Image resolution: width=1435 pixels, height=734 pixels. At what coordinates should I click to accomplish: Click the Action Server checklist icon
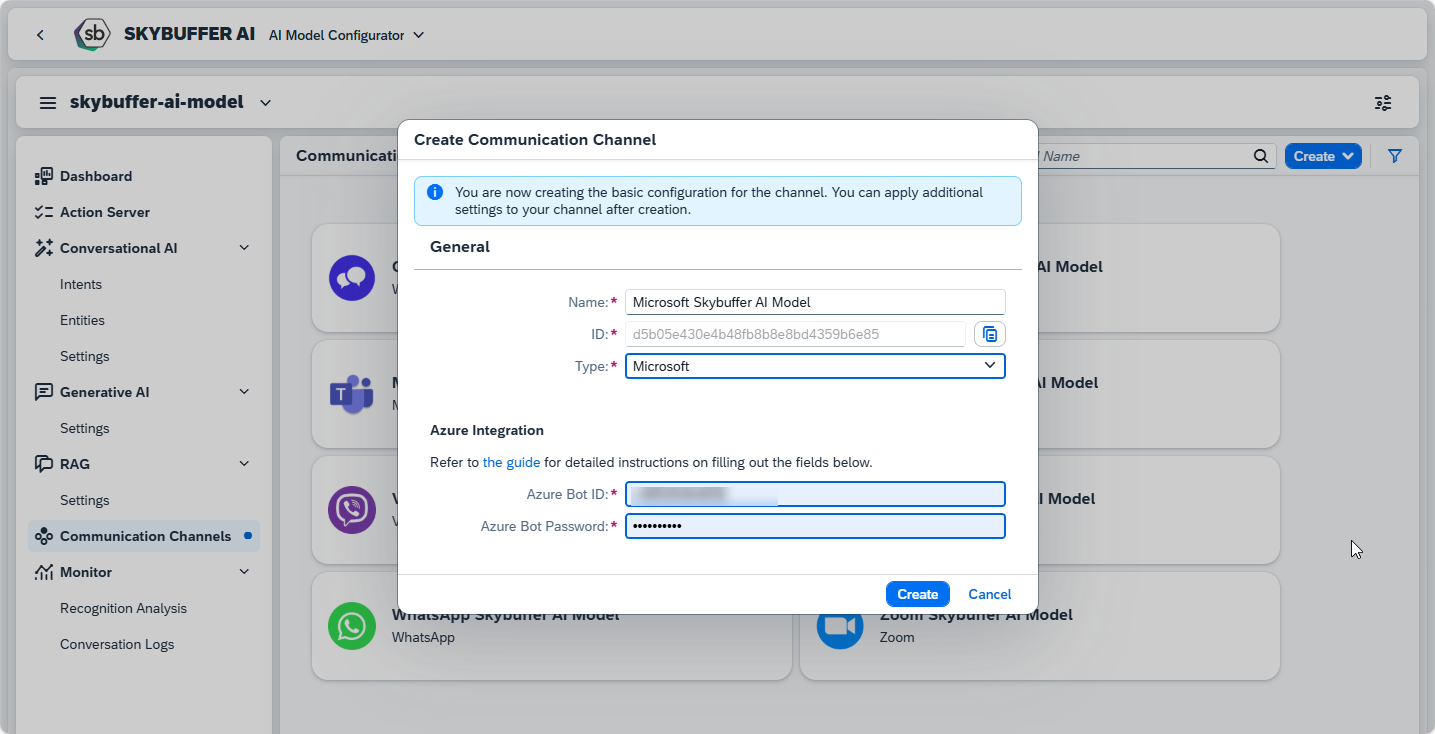click(43, 212)
